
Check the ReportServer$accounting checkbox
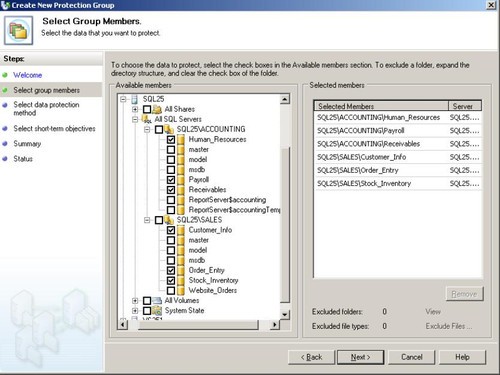point(171,200)
